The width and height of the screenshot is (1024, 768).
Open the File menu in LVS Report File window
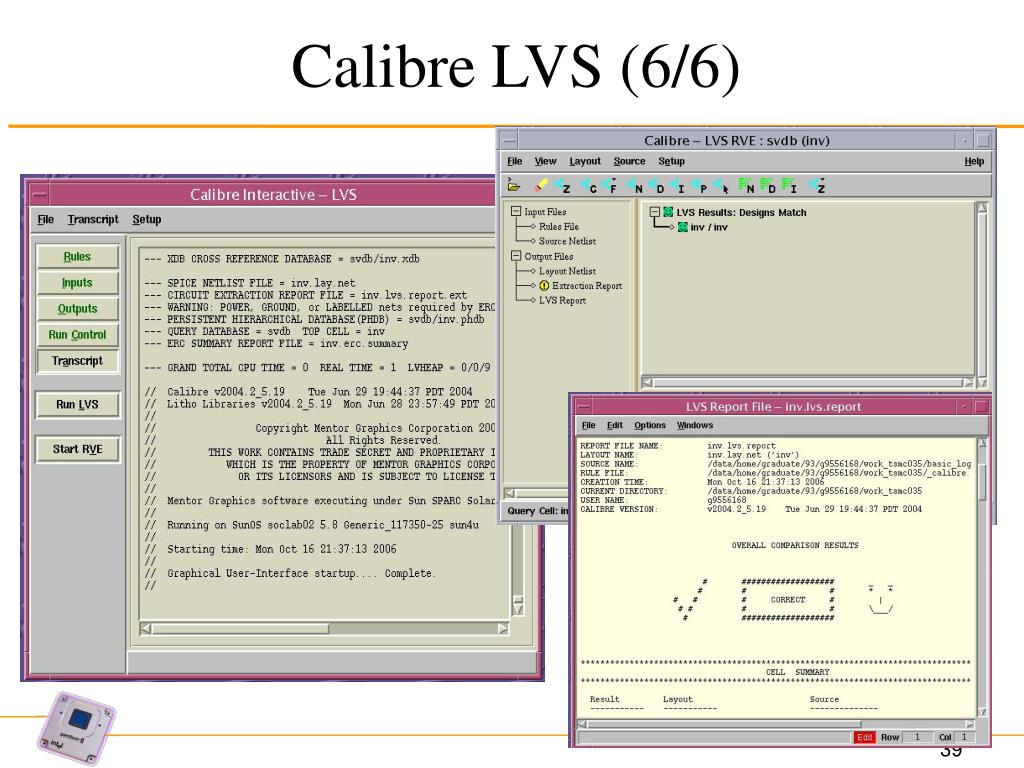[588, 425]
